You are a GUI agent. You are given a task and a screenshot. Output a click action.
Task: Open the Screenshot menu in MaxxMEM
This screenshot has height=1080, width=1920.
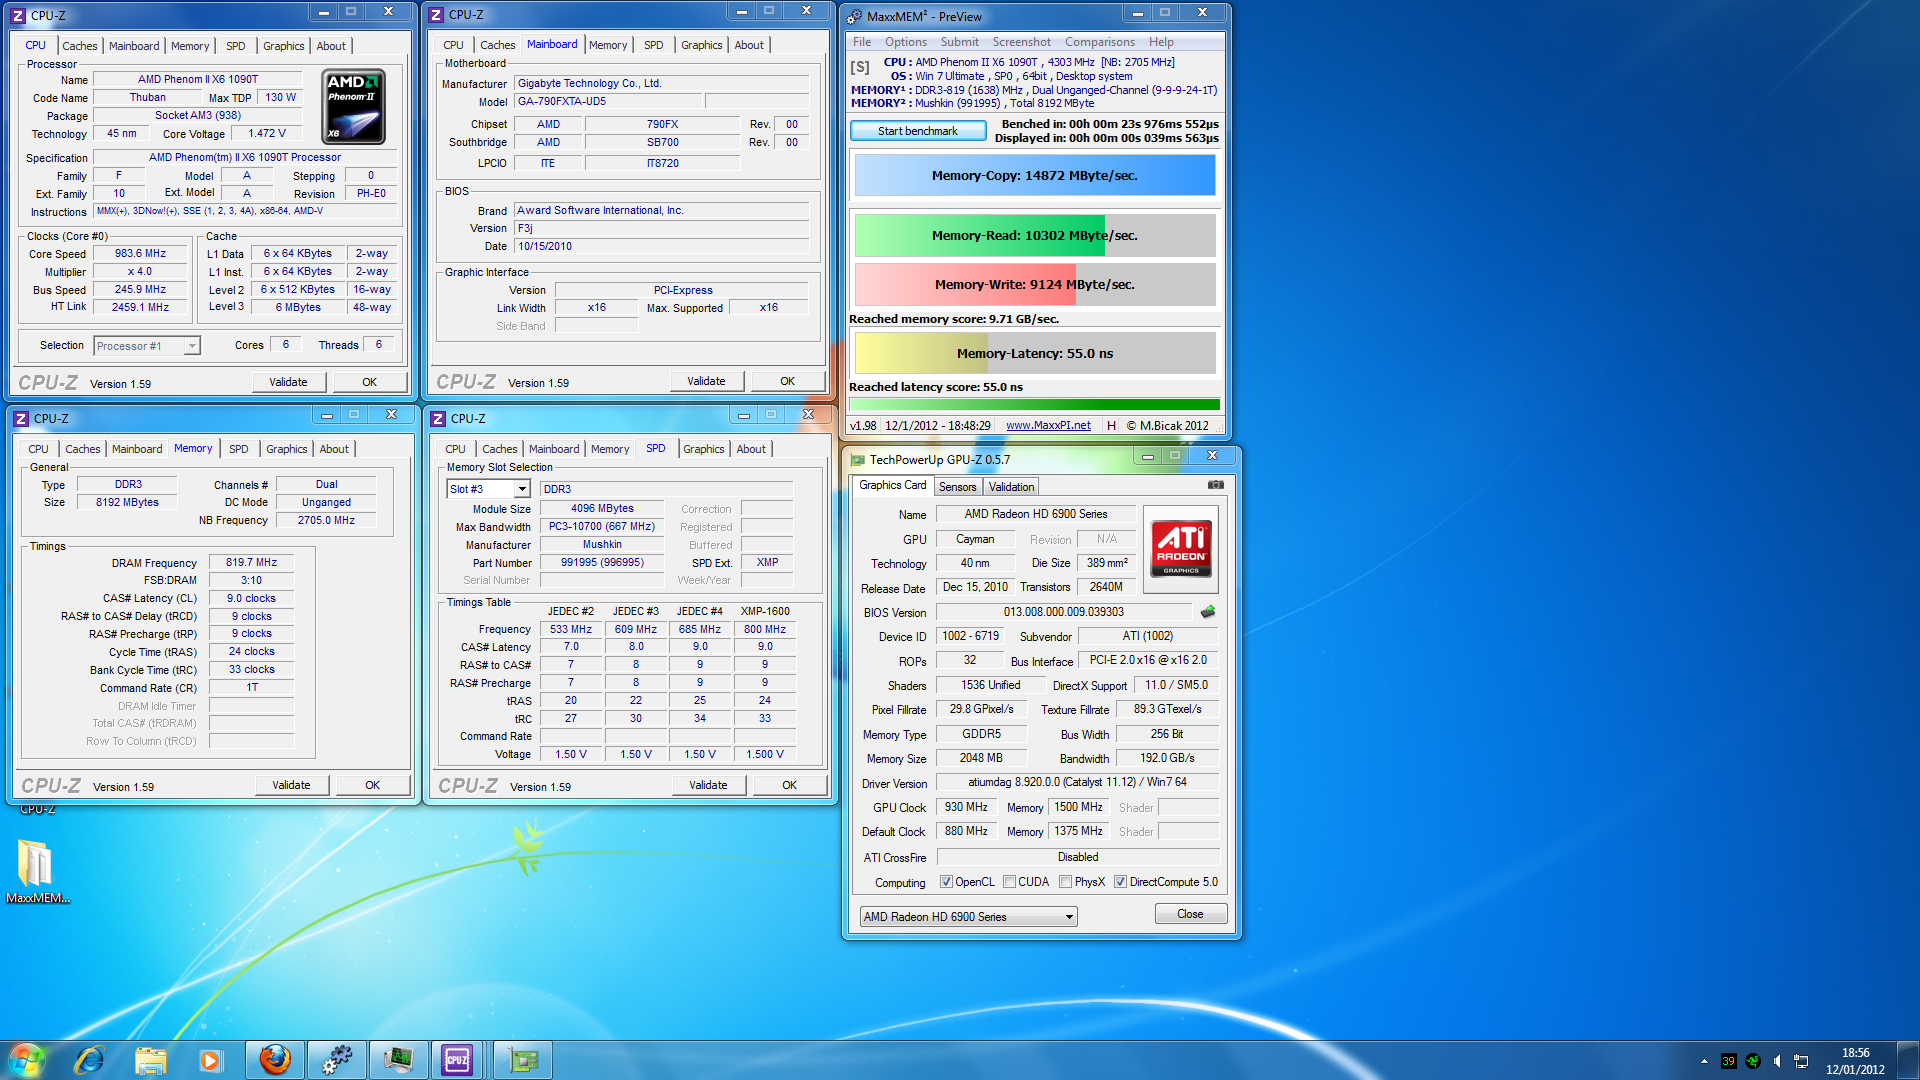point(1021,42)
